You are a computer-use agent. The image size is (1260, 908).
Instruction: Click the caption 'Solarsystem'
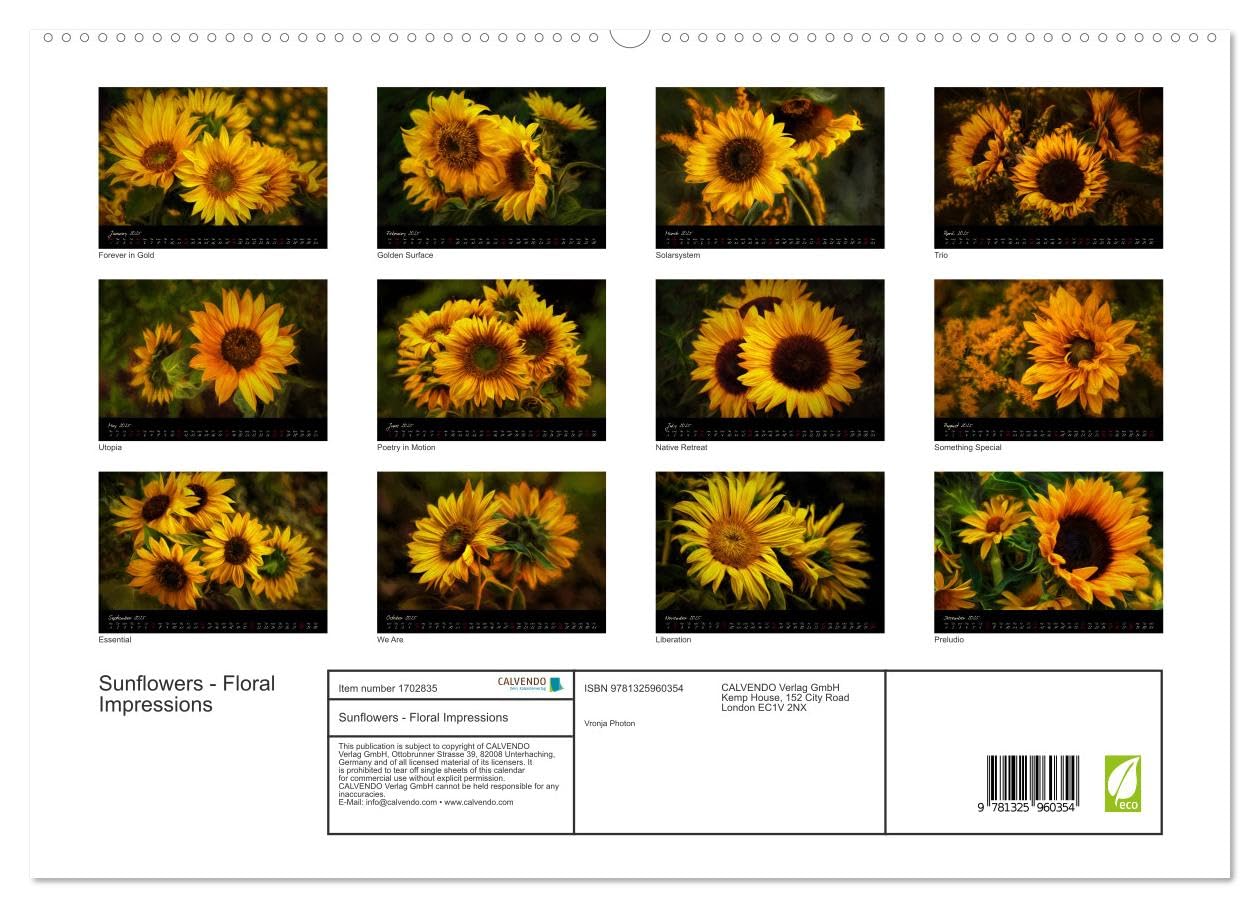(678, 256)
